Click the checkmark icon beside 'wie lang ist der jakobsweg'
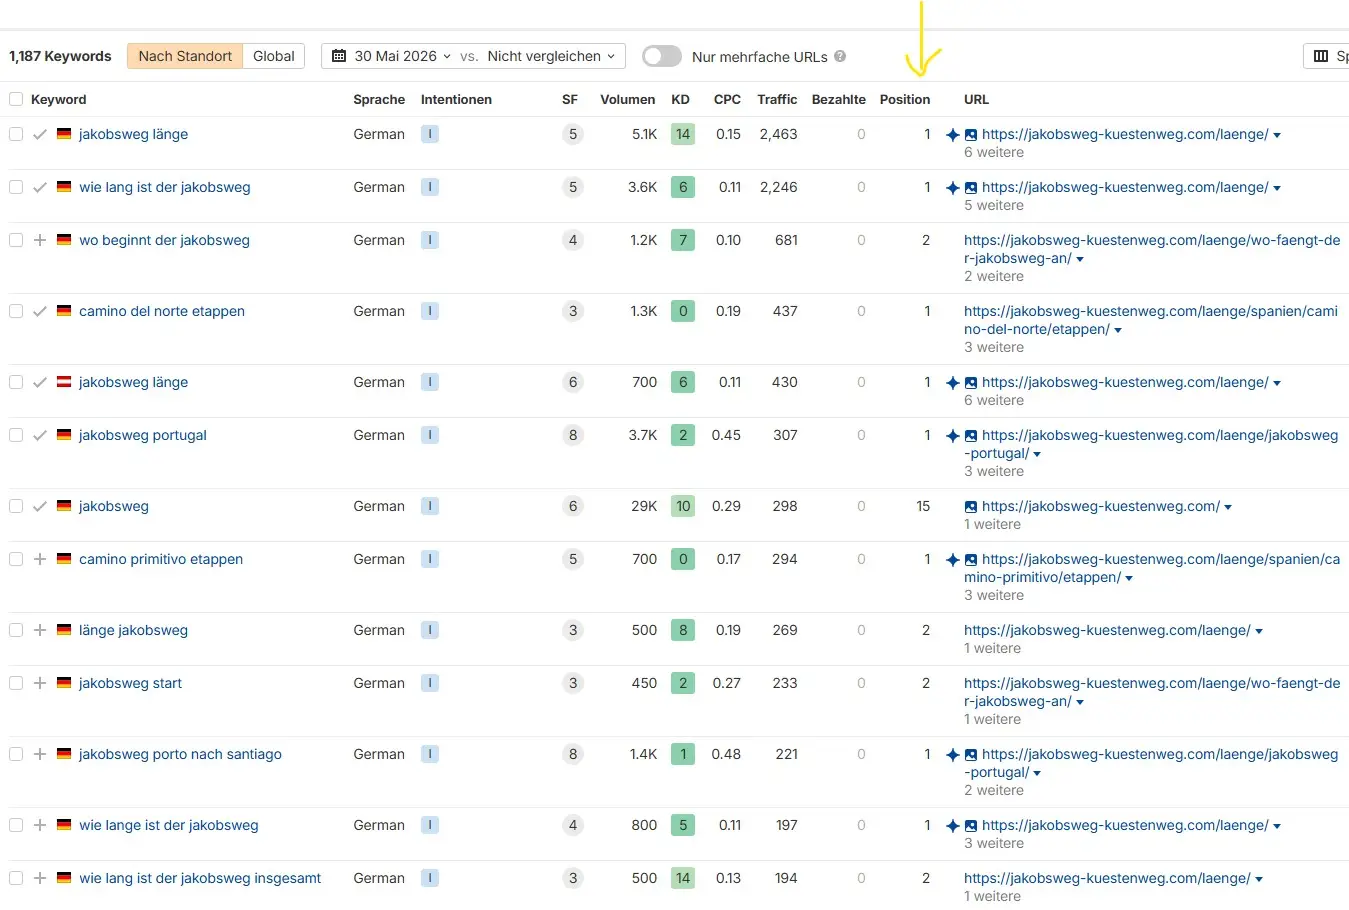The height and width of the screenshot is (910, 1349). coord(40,187)
